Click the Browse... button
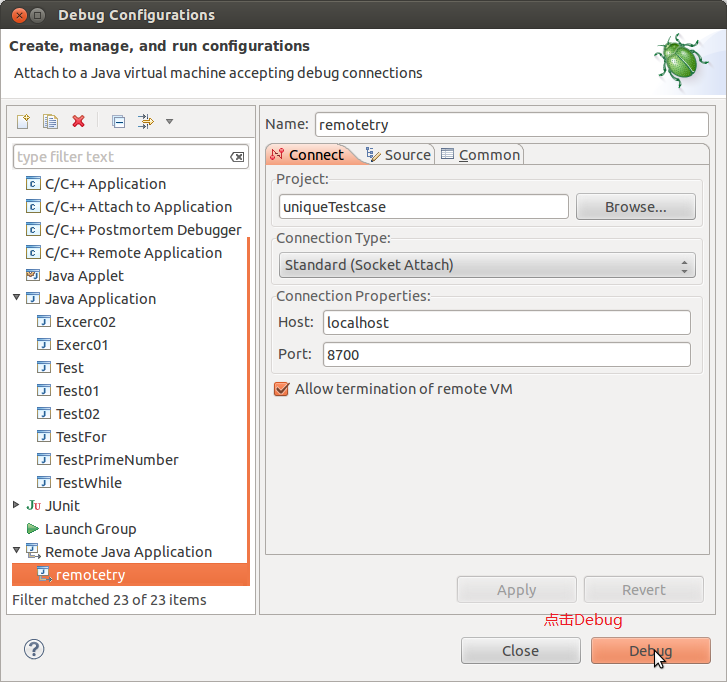Image resolution: width=727 pixels, height=682 pixels. point(636,207)
